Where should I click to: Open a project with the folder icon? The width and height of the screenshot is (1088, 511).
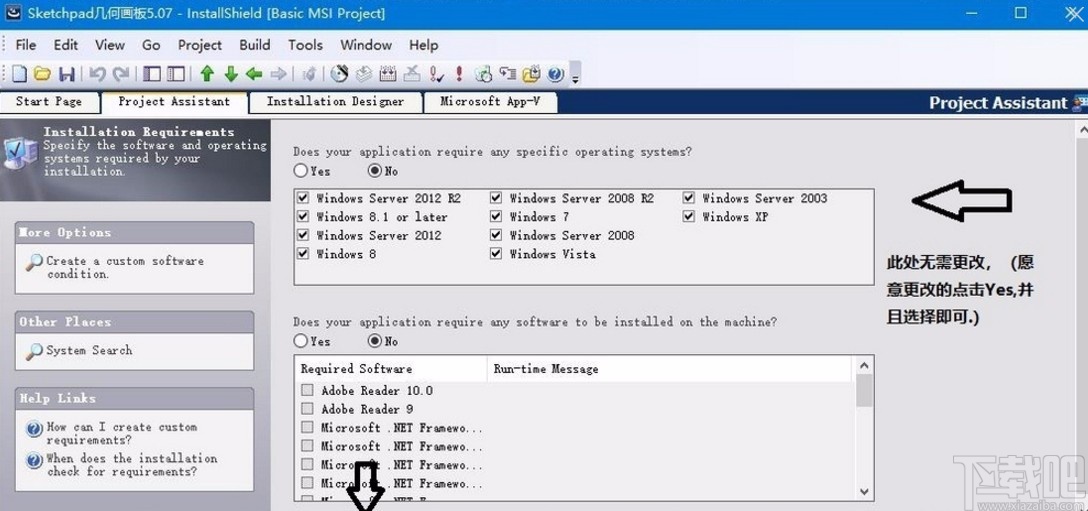coord(42,74)
